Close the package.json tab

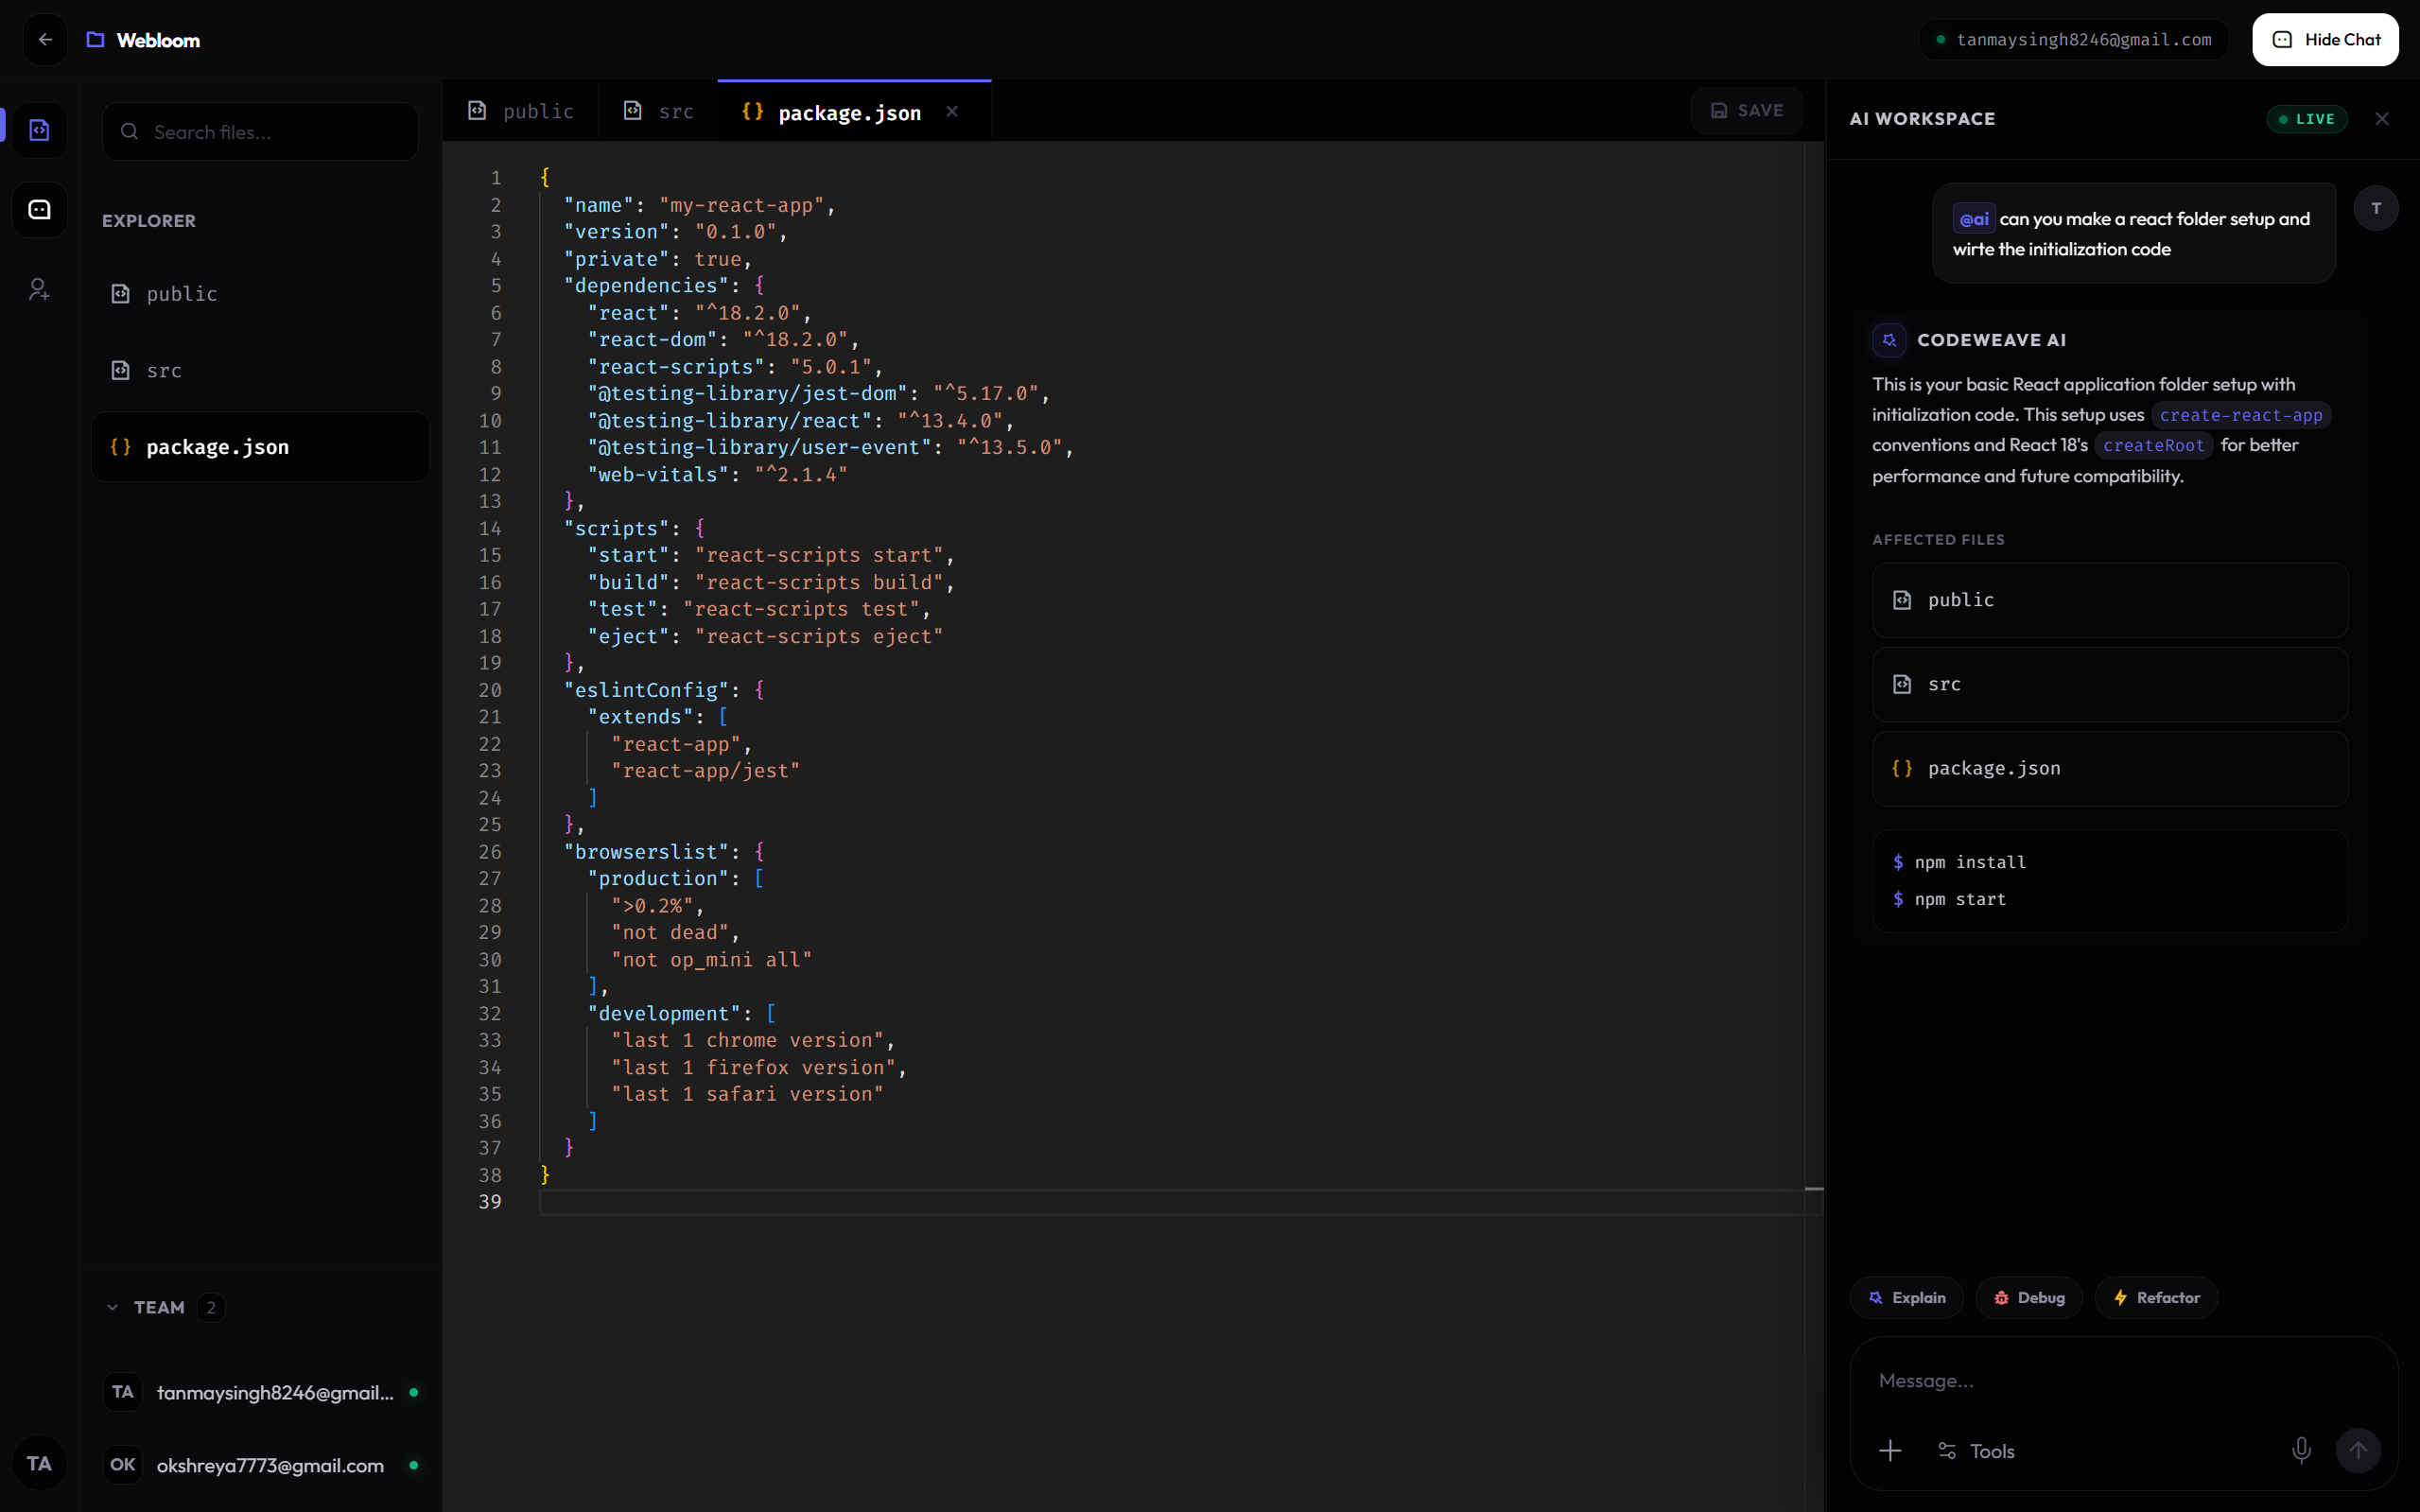pyautogui.click(x=952, y=112)
